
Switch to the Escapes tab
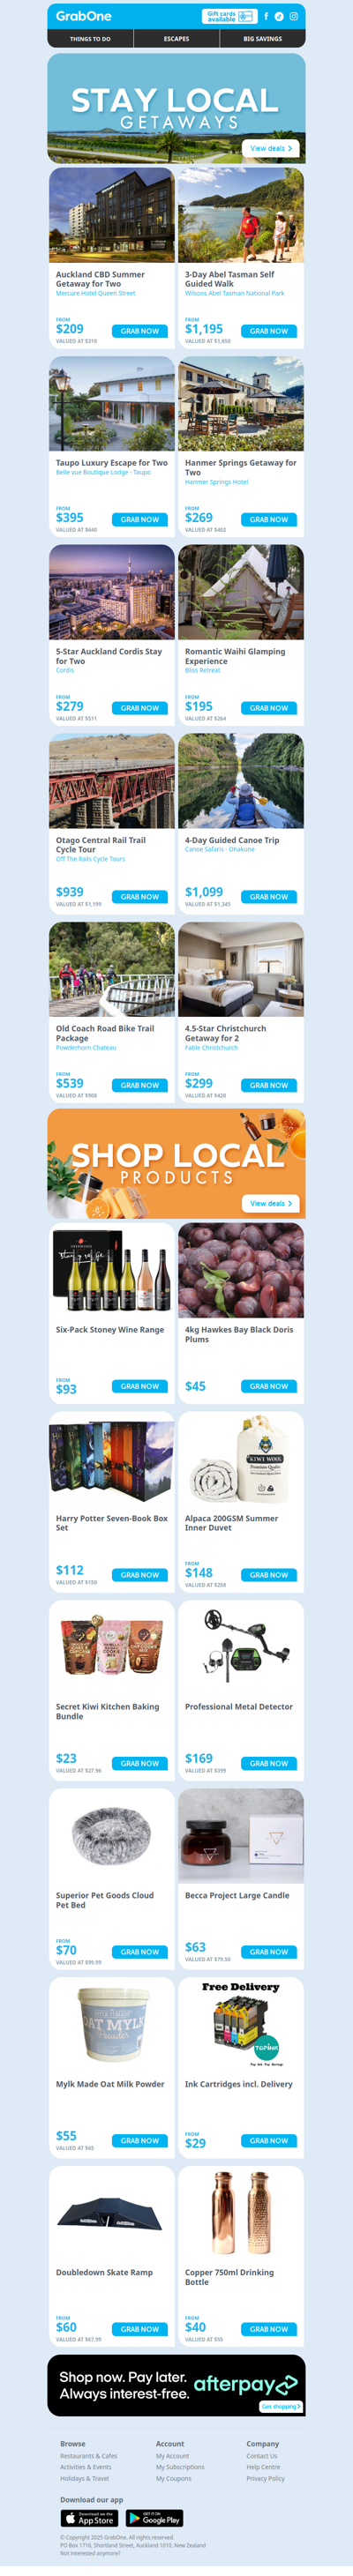pos(176,39)
